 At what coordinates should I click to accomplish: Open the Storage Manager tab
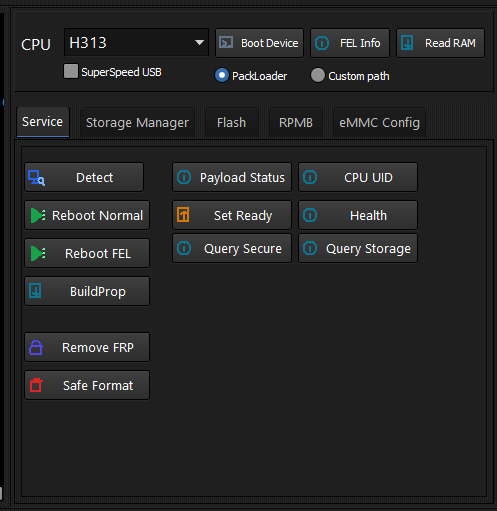[x=137, y=123]
